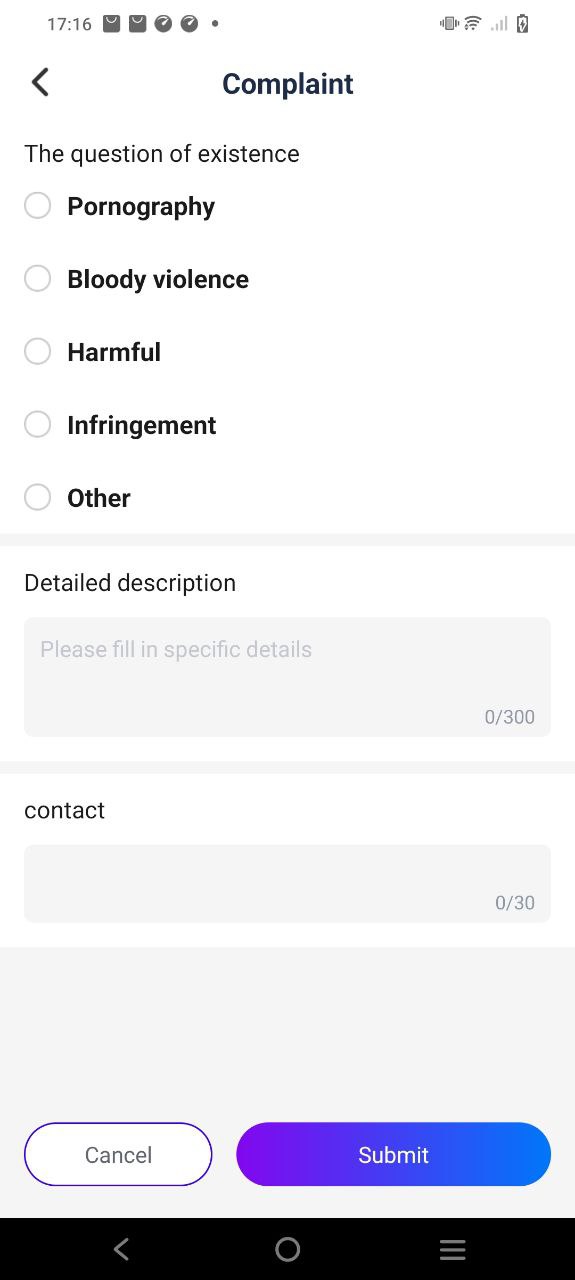Cancel the complaint form

click(x=118, y=1154)
